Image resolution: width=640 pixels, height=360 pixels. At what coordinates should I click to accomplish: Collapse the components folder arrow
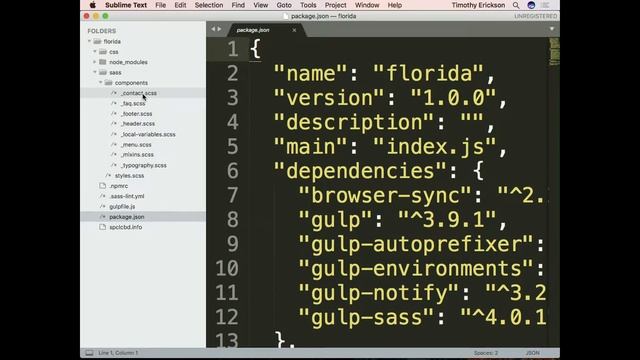(100, 82)
